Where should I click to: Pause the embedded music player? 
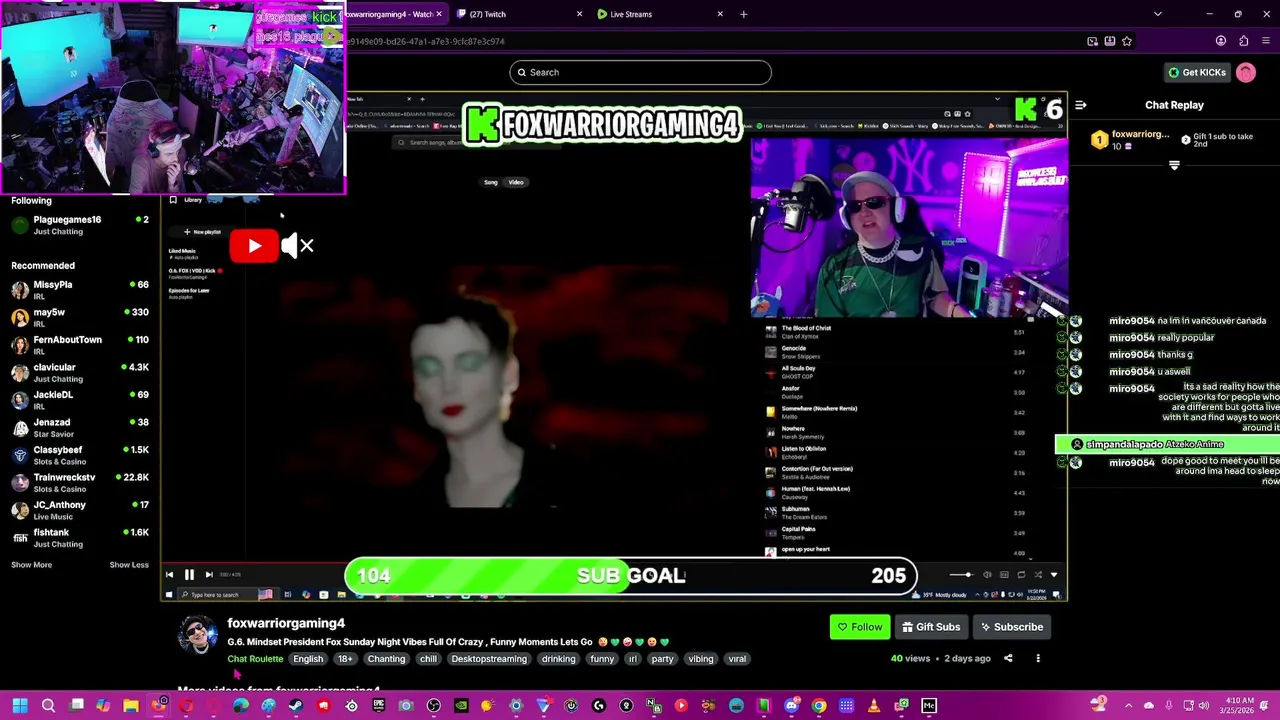[x=189, y=575]
